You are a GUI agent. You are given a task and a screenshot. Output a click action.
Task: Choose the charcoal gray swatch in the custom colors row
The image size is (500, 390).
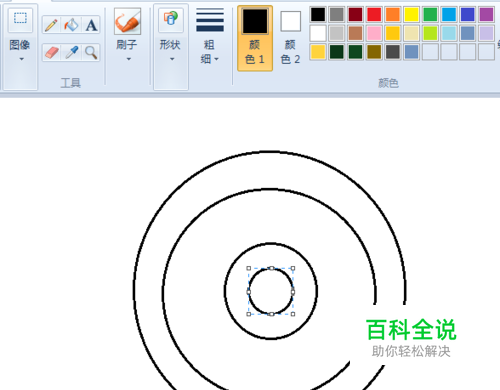click(393, 52)
